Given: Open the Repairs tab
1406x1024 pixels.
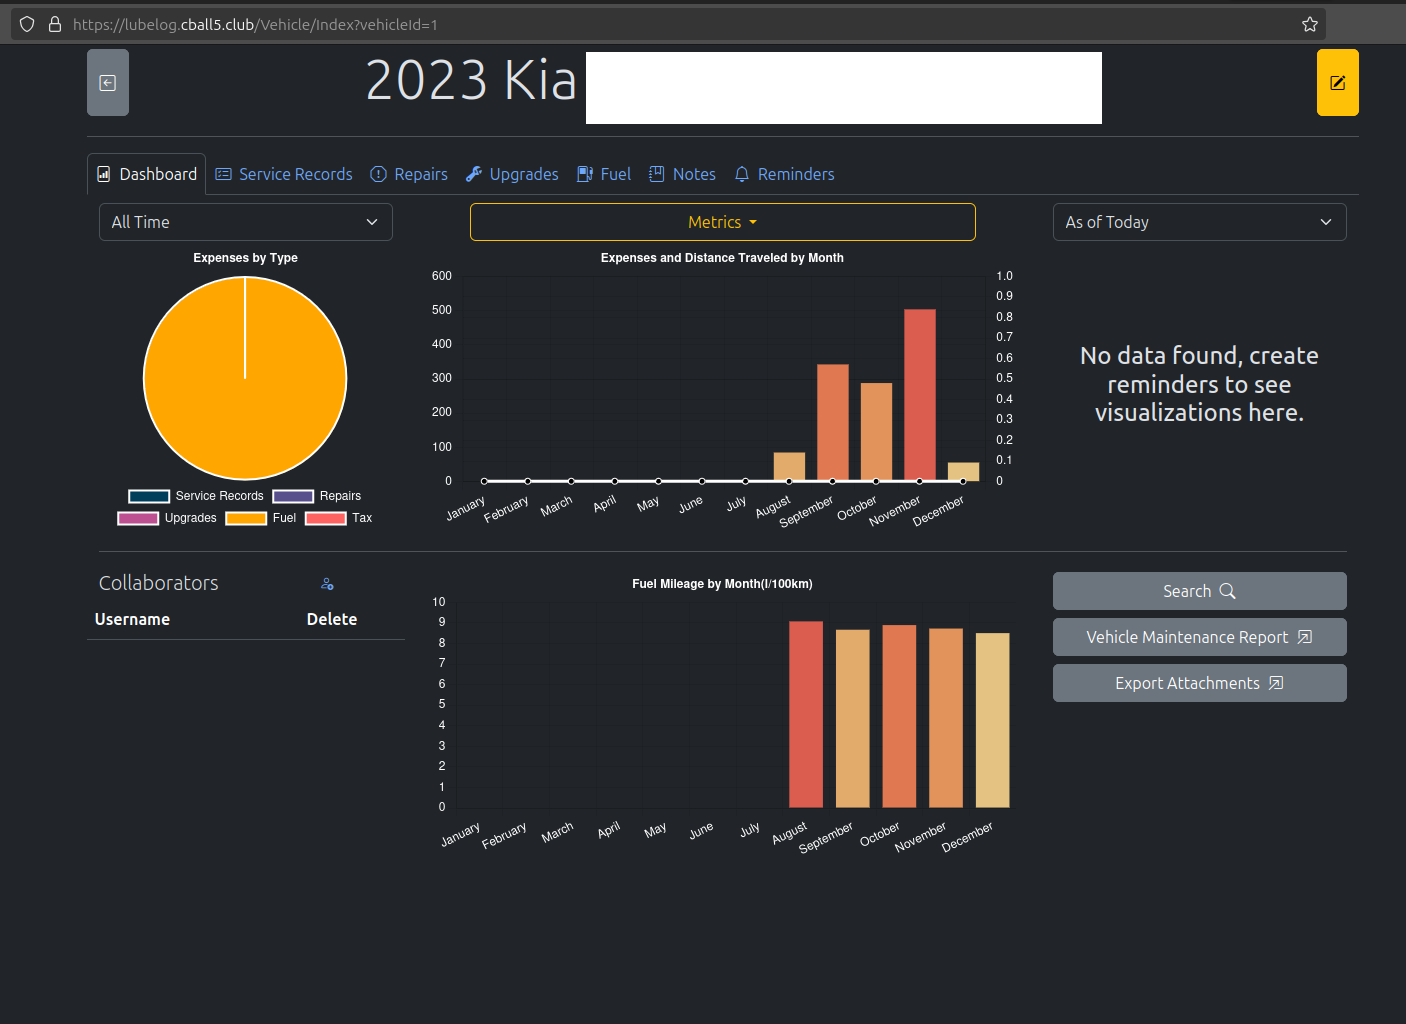Looking at the screenshot, I should [409, 174].
